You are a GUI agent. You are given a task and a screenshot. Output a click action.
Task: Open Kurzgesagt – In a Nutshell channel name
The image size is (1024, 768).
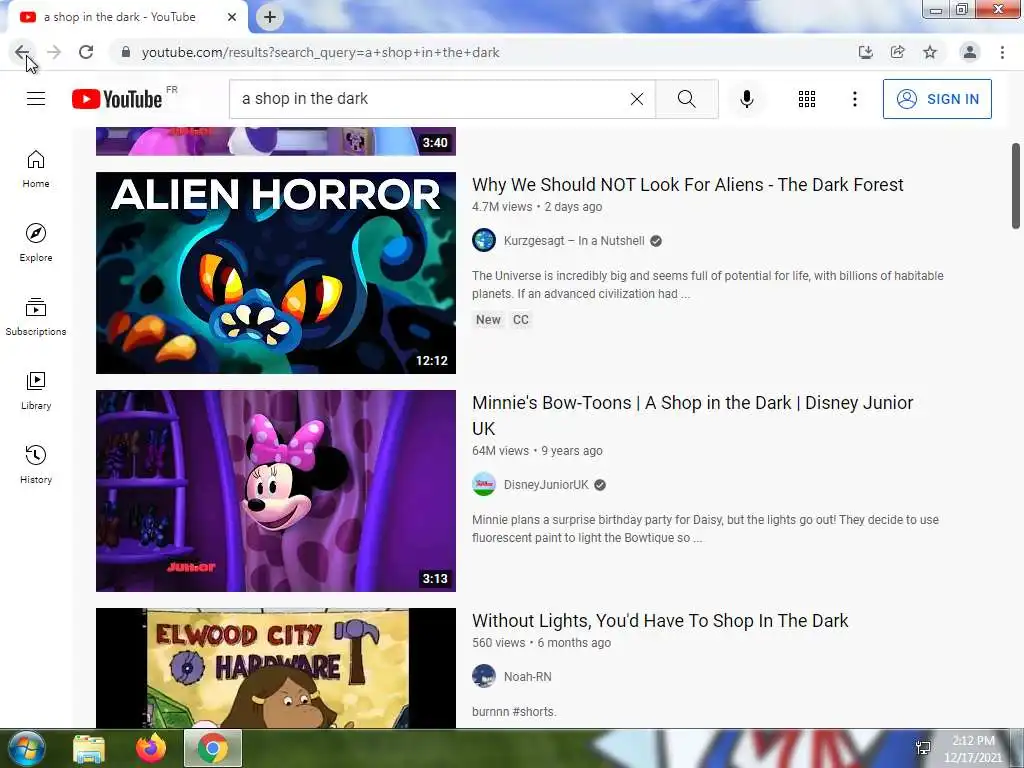(574, 241)
